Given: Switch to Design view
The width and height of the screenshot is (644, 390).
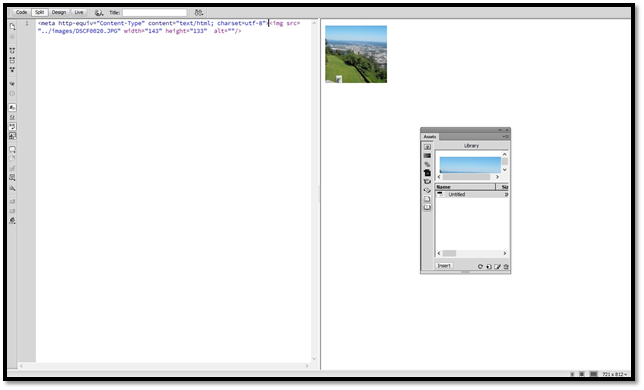Looking at the screenshot, I should (59, 12).
